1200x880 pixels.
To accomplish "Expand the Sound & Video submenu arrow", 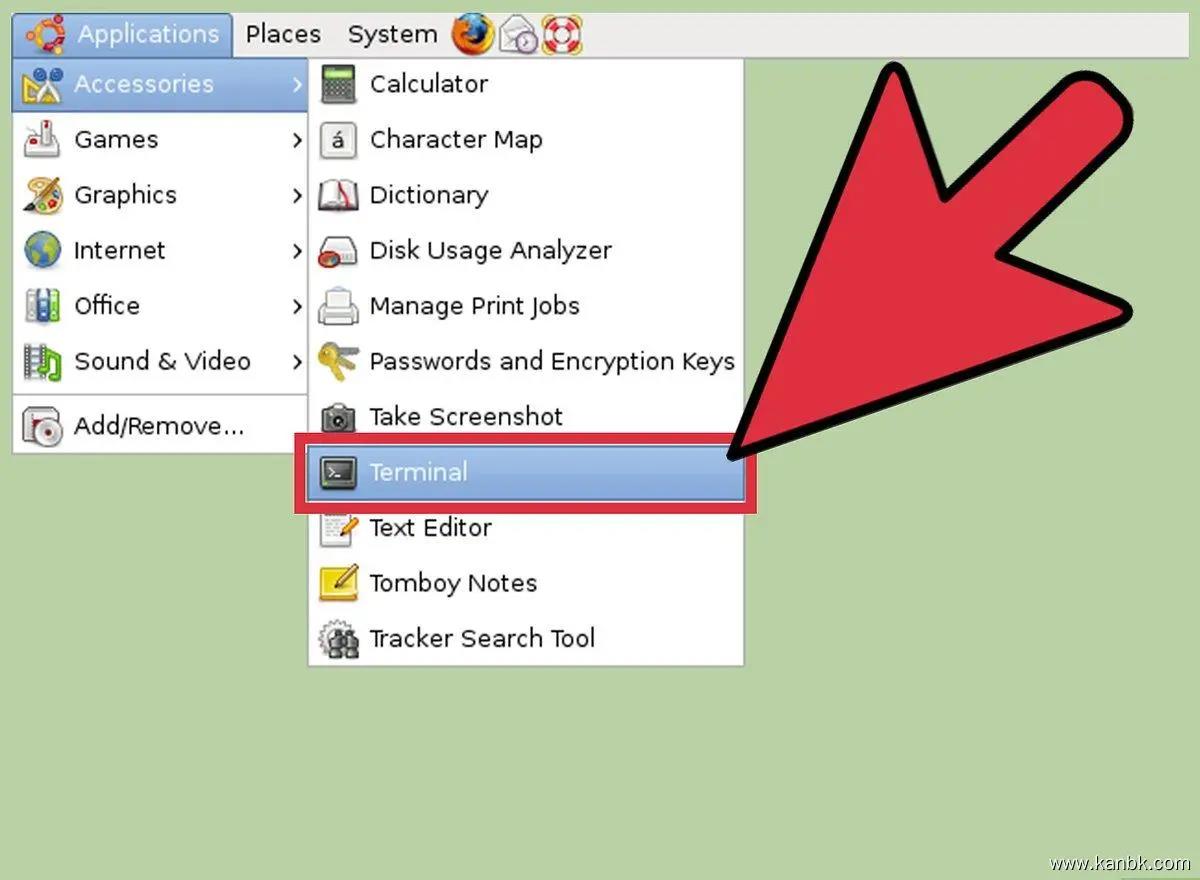I will click(296, 362).
